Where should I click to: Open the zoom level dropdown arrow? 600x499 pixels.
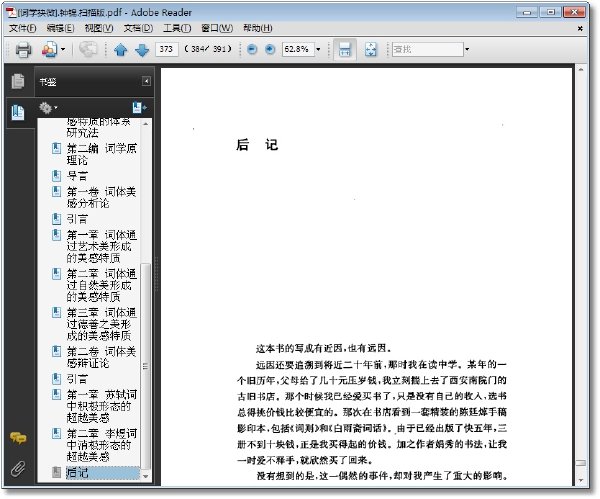pyautogui.click(x=318, y=49)
